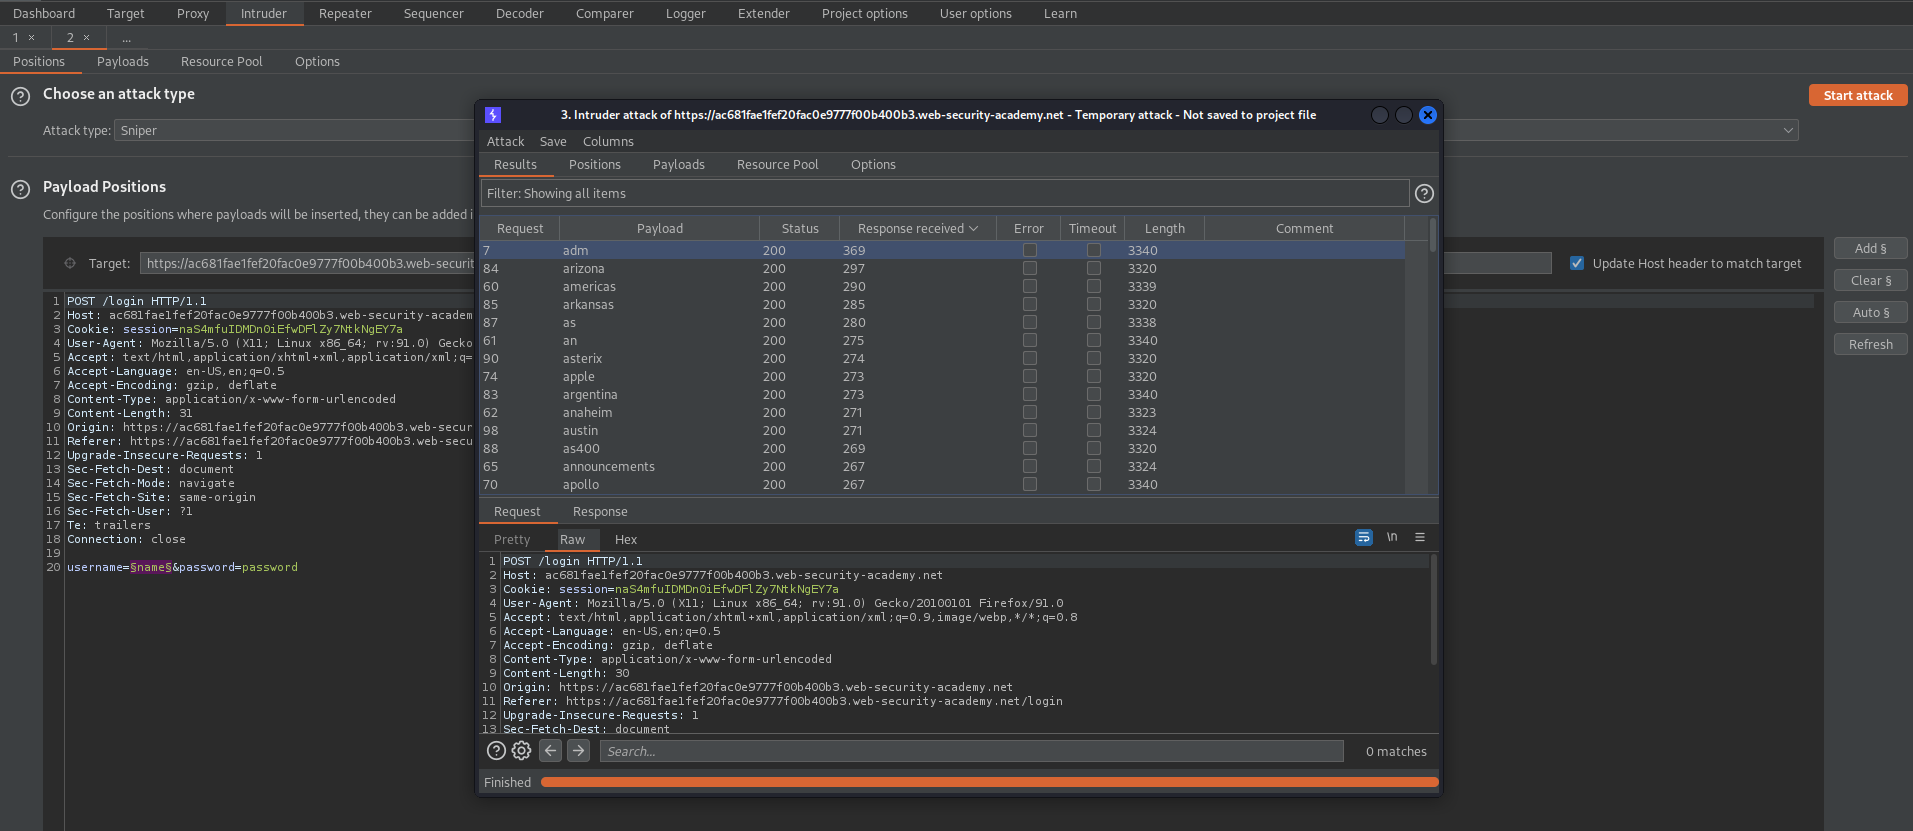Image resolution: width=1913 pixels, height=831 pixels.
Task: Toggle Update Host header to match target
Action: coord(1577,263)
